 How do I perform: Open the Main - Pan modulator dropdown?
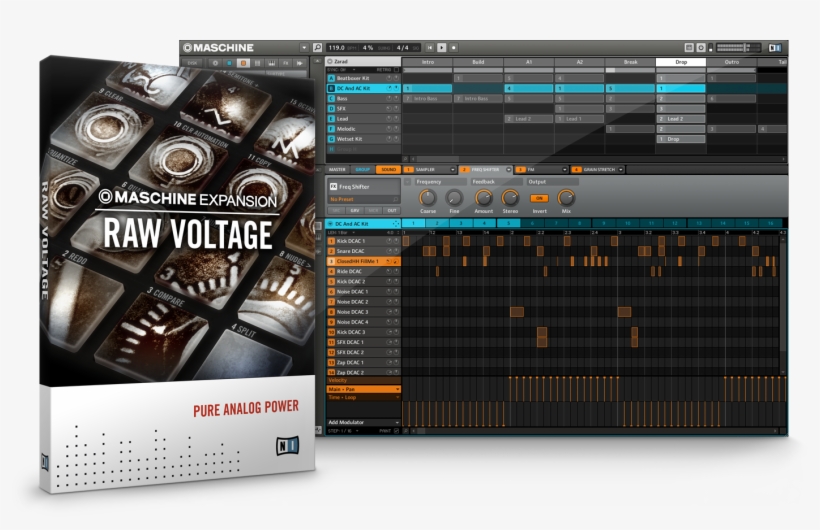pos(397,389)
